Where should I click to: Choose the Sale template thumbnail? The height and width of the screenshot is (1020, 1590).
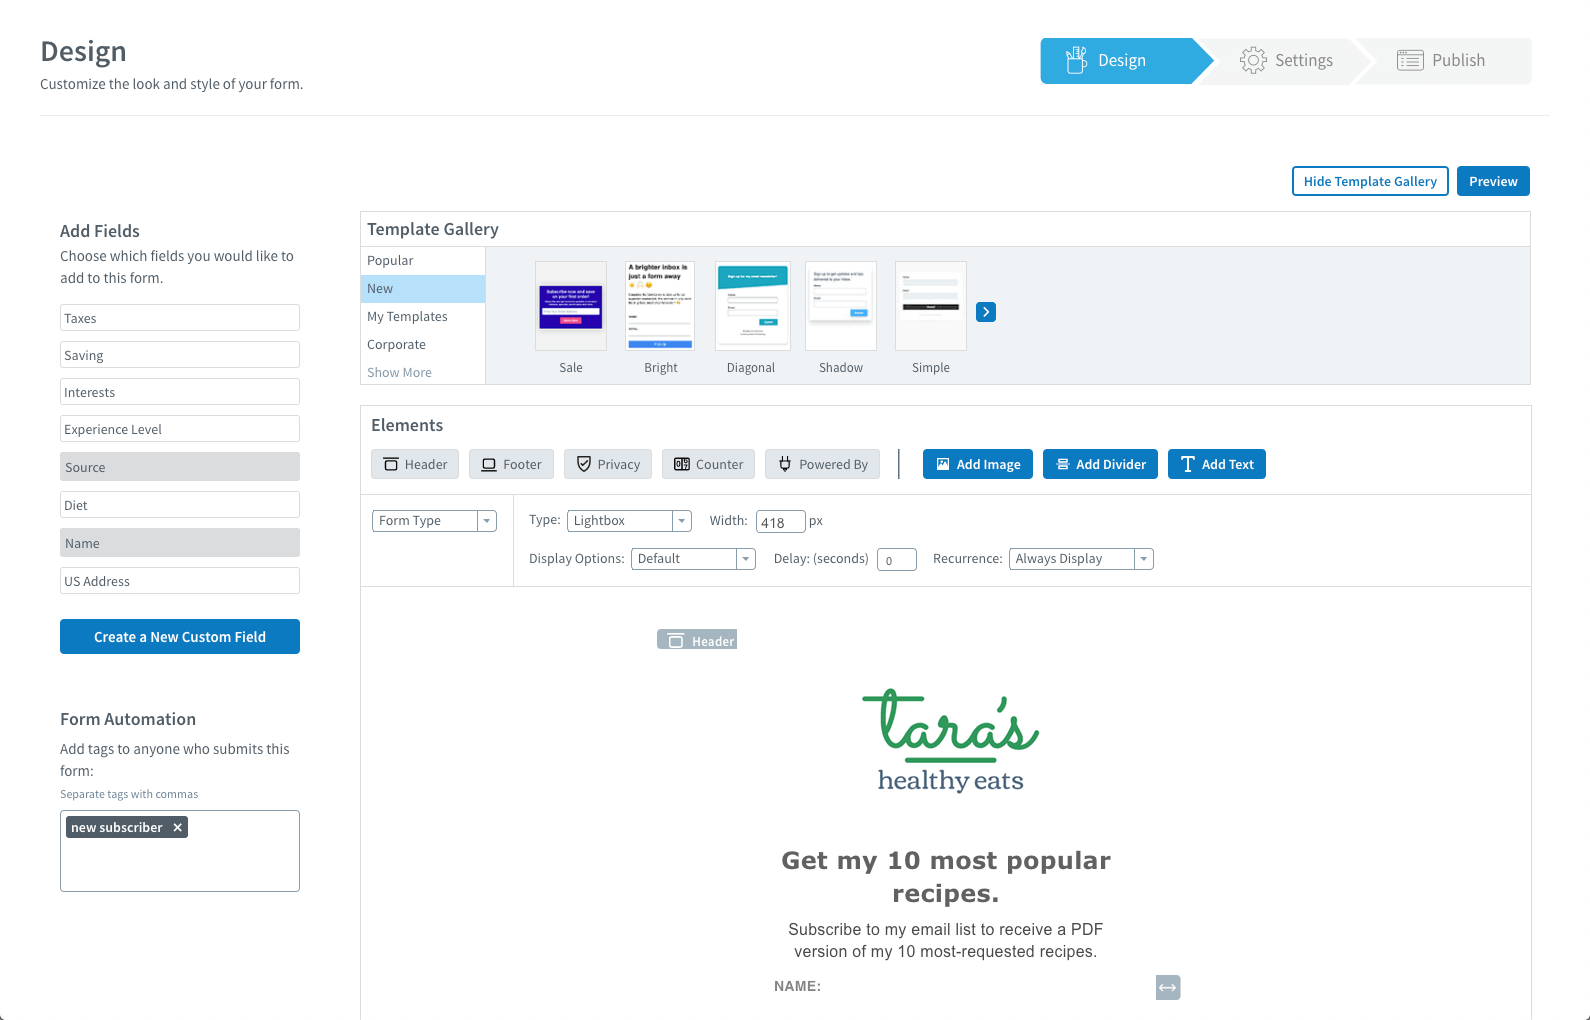tap(571, 306)
